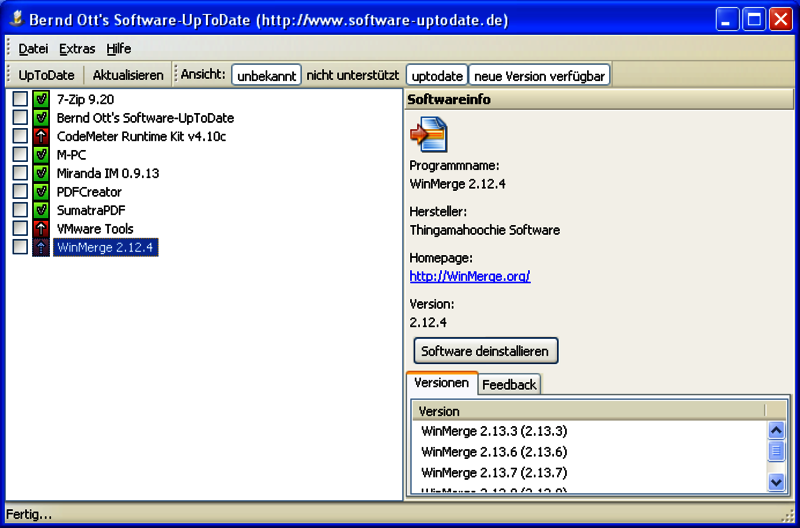800x528 pixels.
Task: Select WinMerge 2.13.6 (2.13.6) in versions list
Action: [x=494, y=452]
